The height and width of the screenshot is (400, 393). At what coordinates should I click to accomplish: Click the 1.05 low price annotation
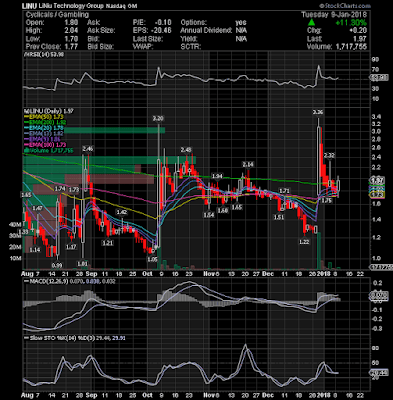coord(152,259)
